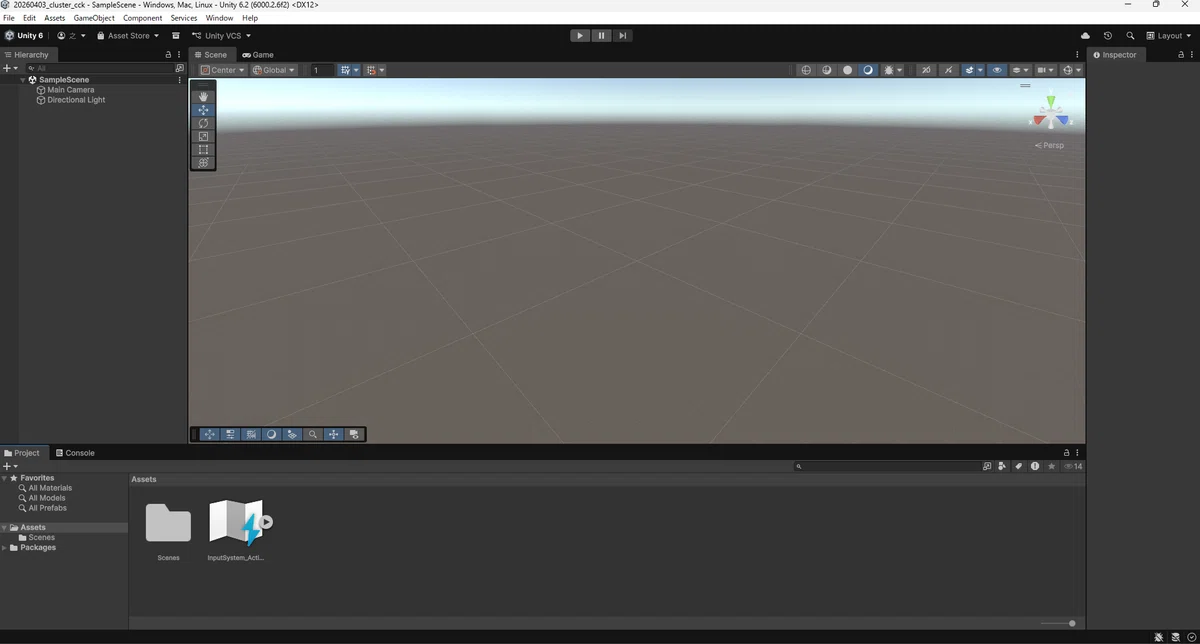Open the account dropdown
The width and height of the screenshot is (1200, 644).
[71, 36]
